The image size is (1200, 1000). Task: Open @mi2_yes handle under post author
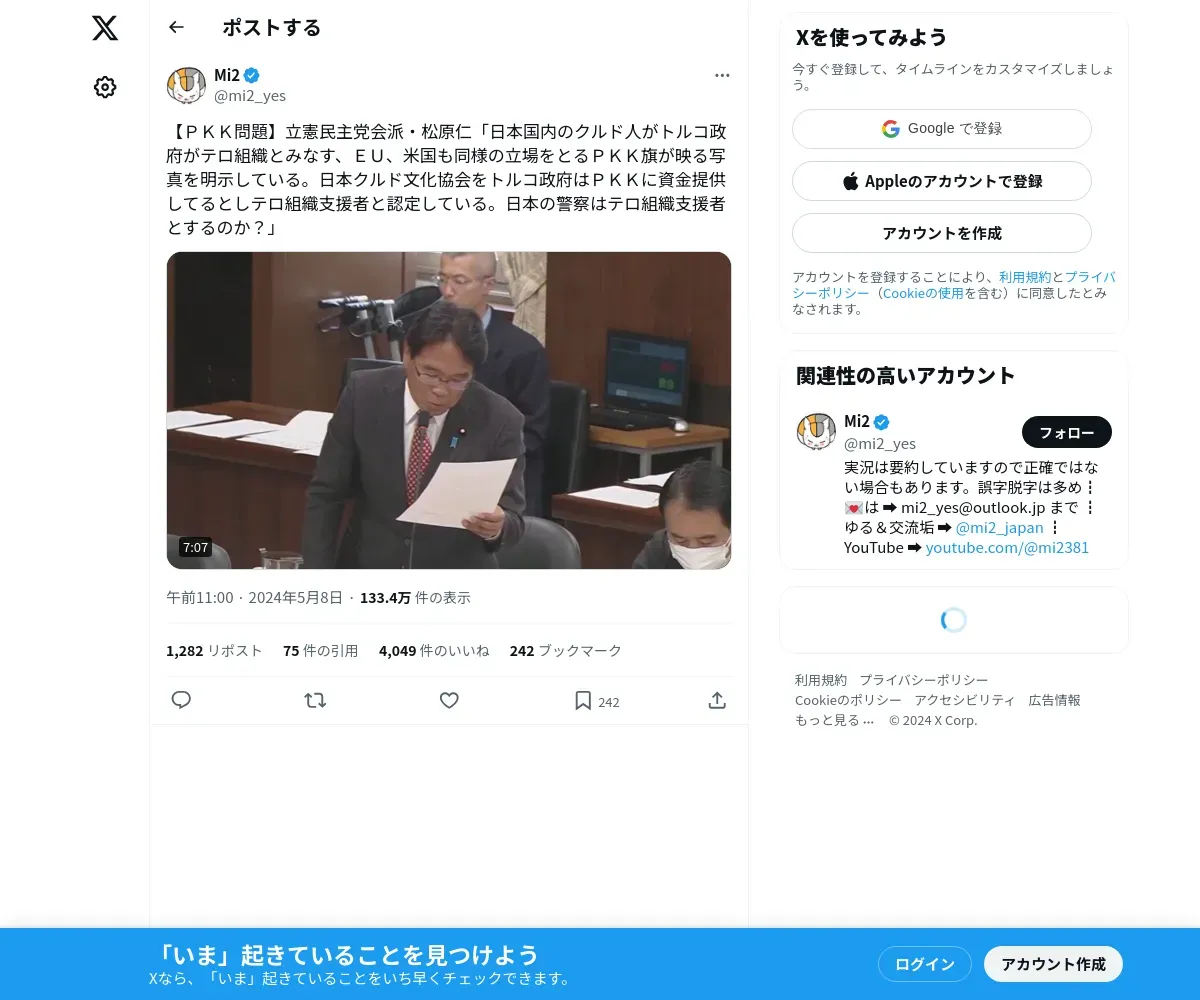[x=250, y=96]
